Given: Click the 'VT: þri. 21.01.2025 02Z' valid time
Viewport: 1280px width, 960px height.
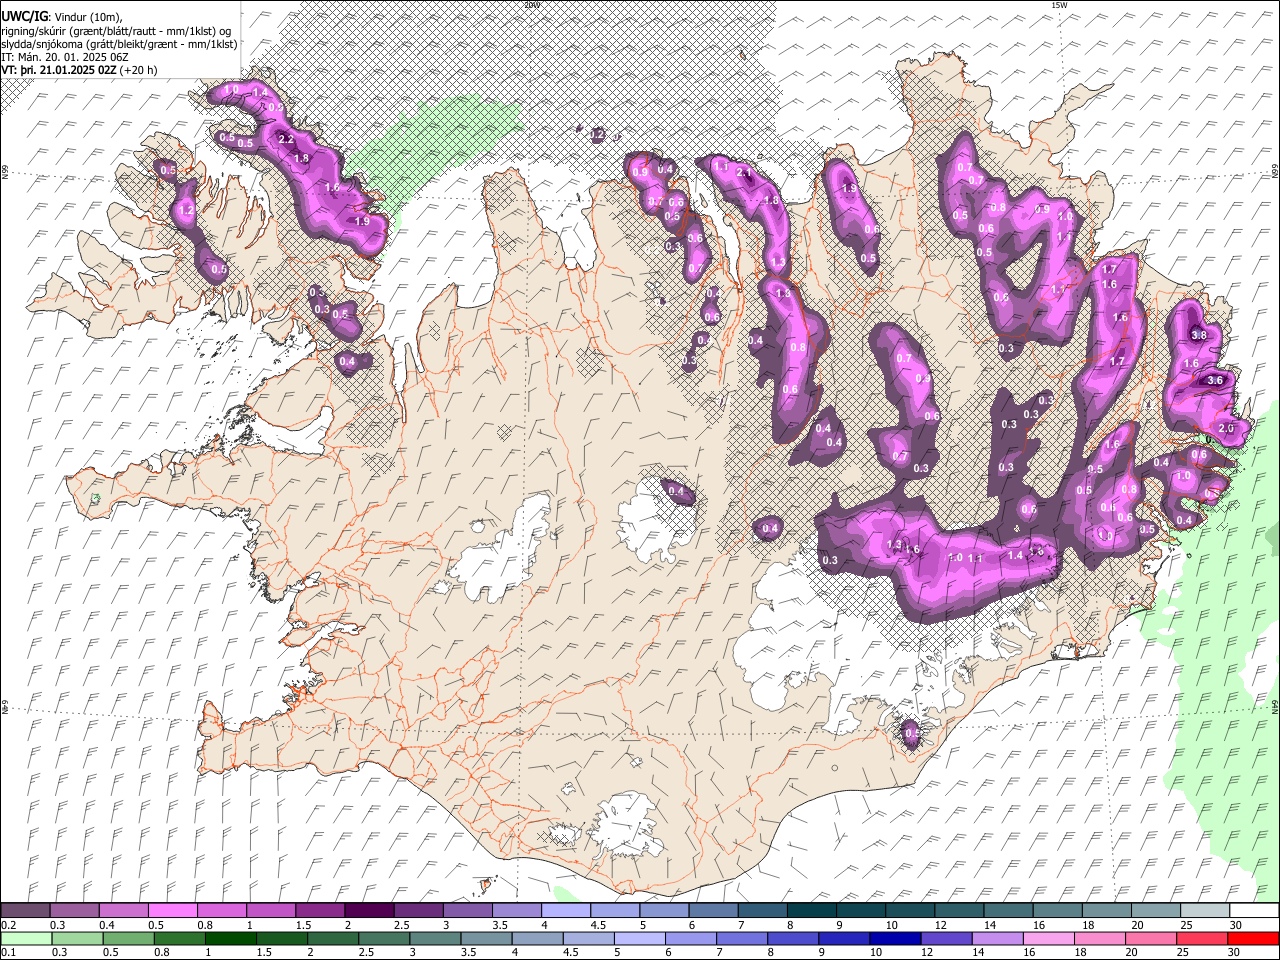Looking at the screenshot, I should (x=59, y=71).
